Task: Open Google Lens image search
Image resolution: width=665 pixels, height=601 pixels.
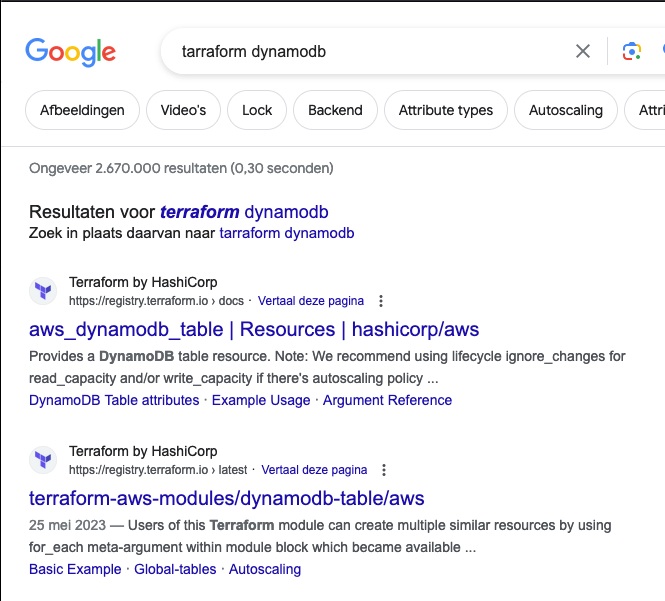Action: point(631,51)
